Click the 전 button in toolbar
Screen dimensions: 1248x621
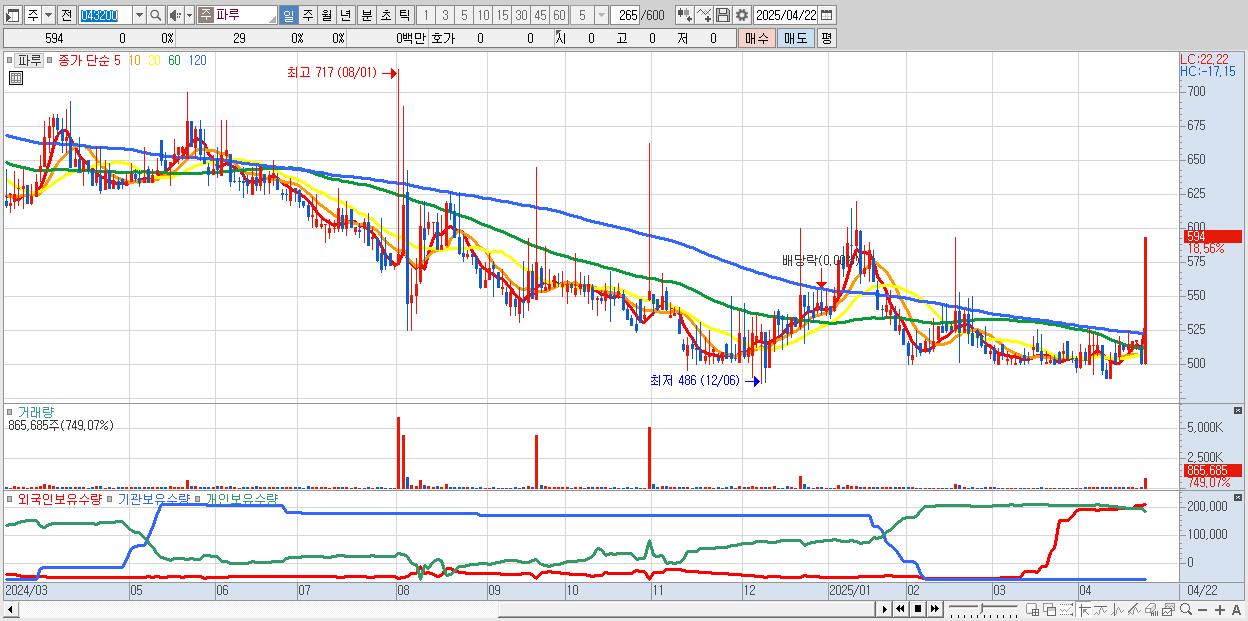[66, 15]
